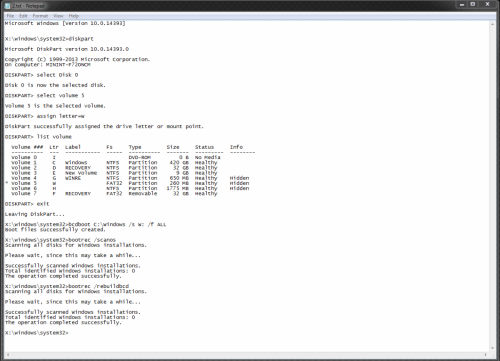Click the line 'DISKPART> select disk 0'
The width and height of the screenshot is (500, 361).
pos(41,75)
